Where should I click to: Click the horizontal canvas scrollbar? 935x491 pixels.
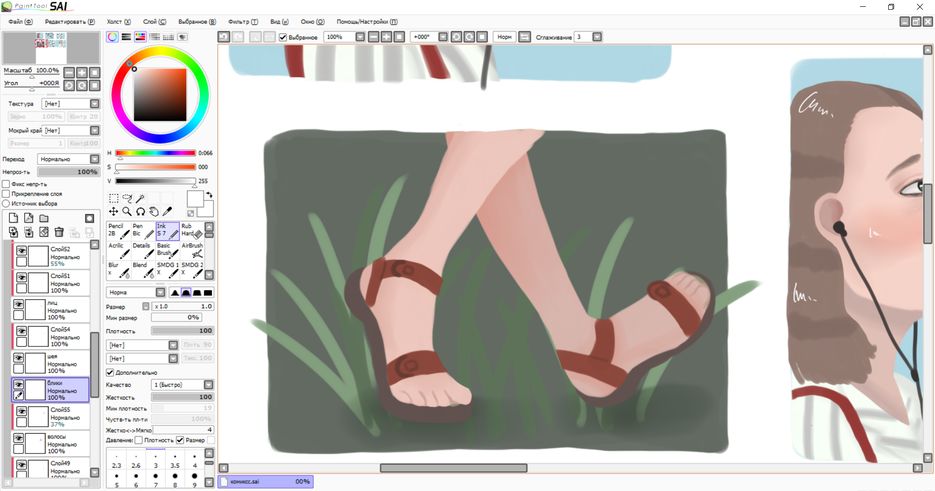click(x=454, y=468)
